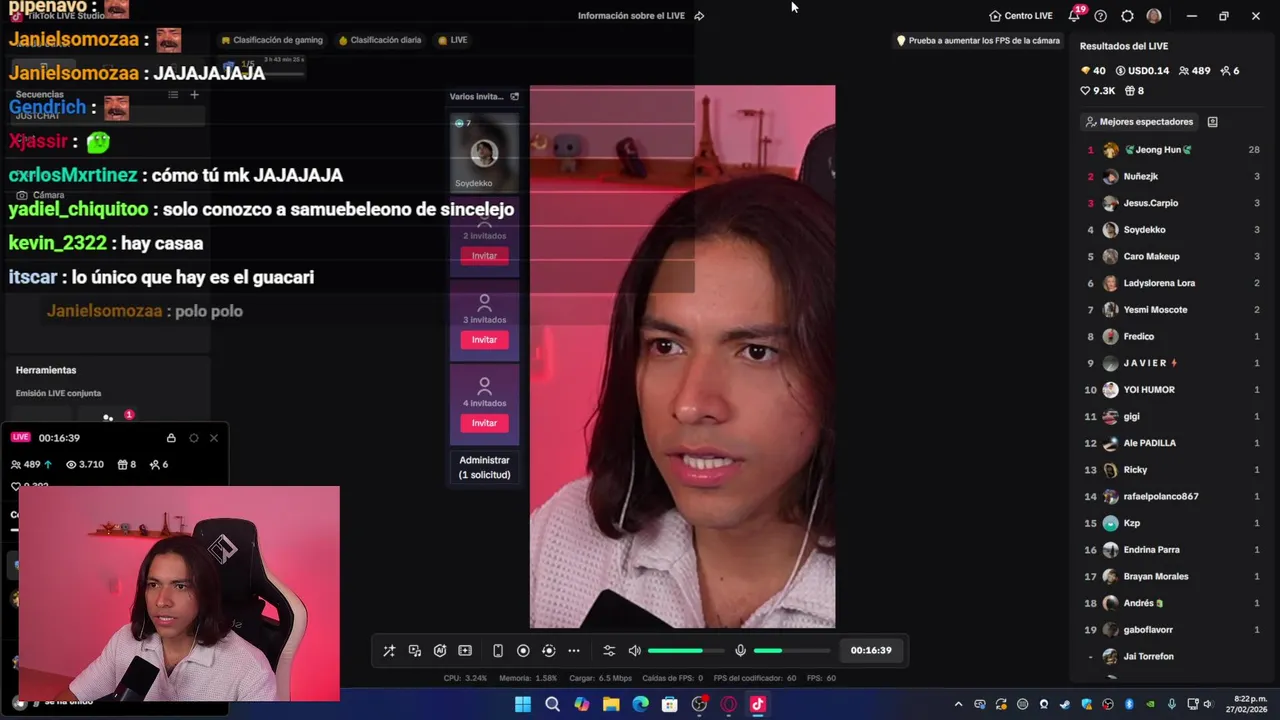Screen dimensions: 1280x720
Task: Select viewer rafaelpolanco867 in ranking
Action: 1173,496
